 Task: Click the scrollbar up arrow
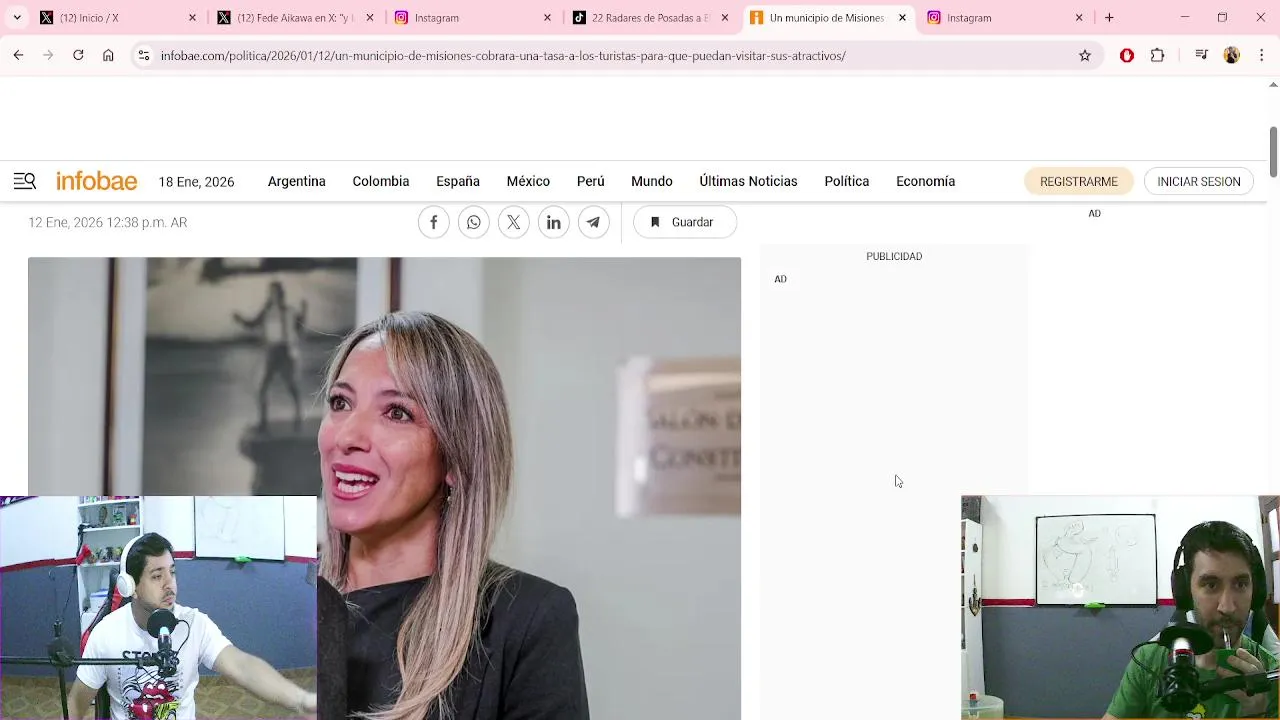[1273, 85]
